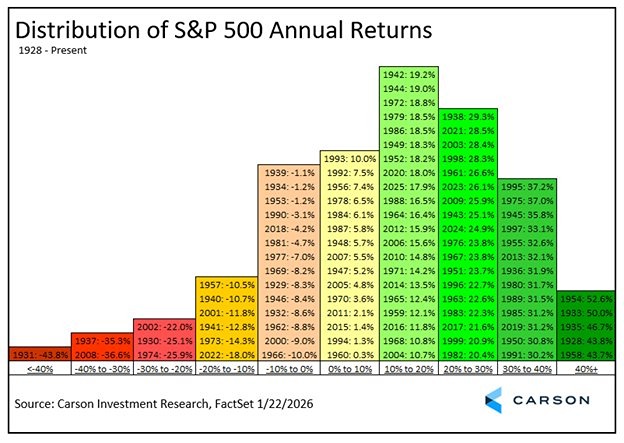
Task: Click the 1993: 10.0% cell
Action: 348,158
